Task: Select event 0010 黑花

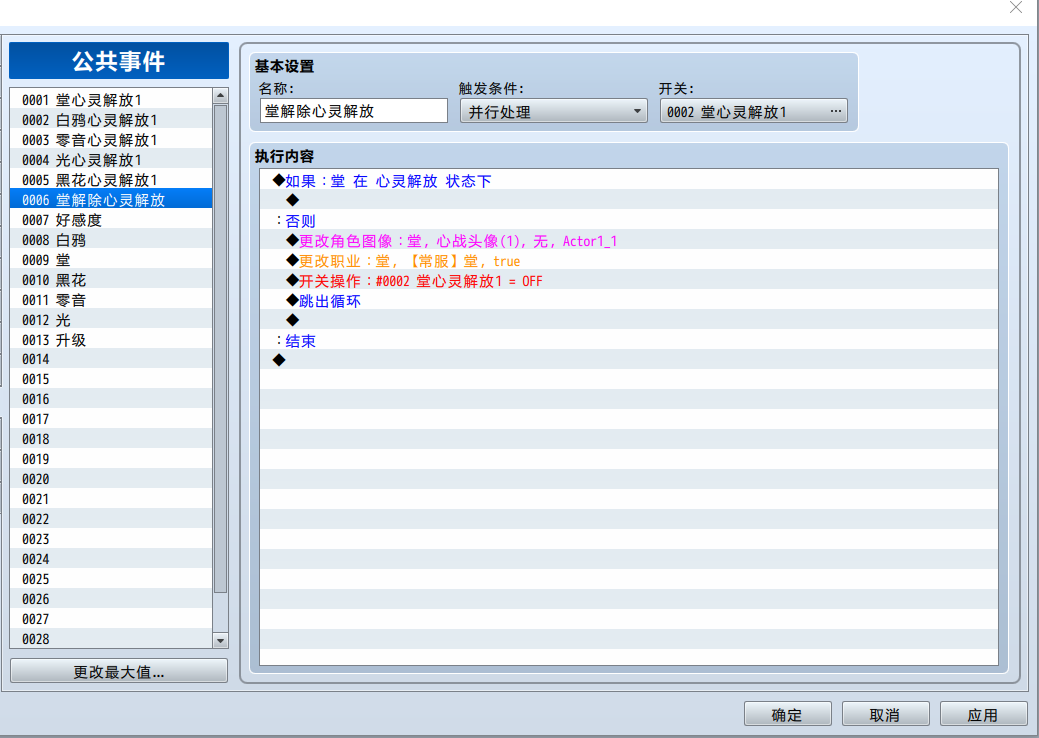Action: coord(111,280)
